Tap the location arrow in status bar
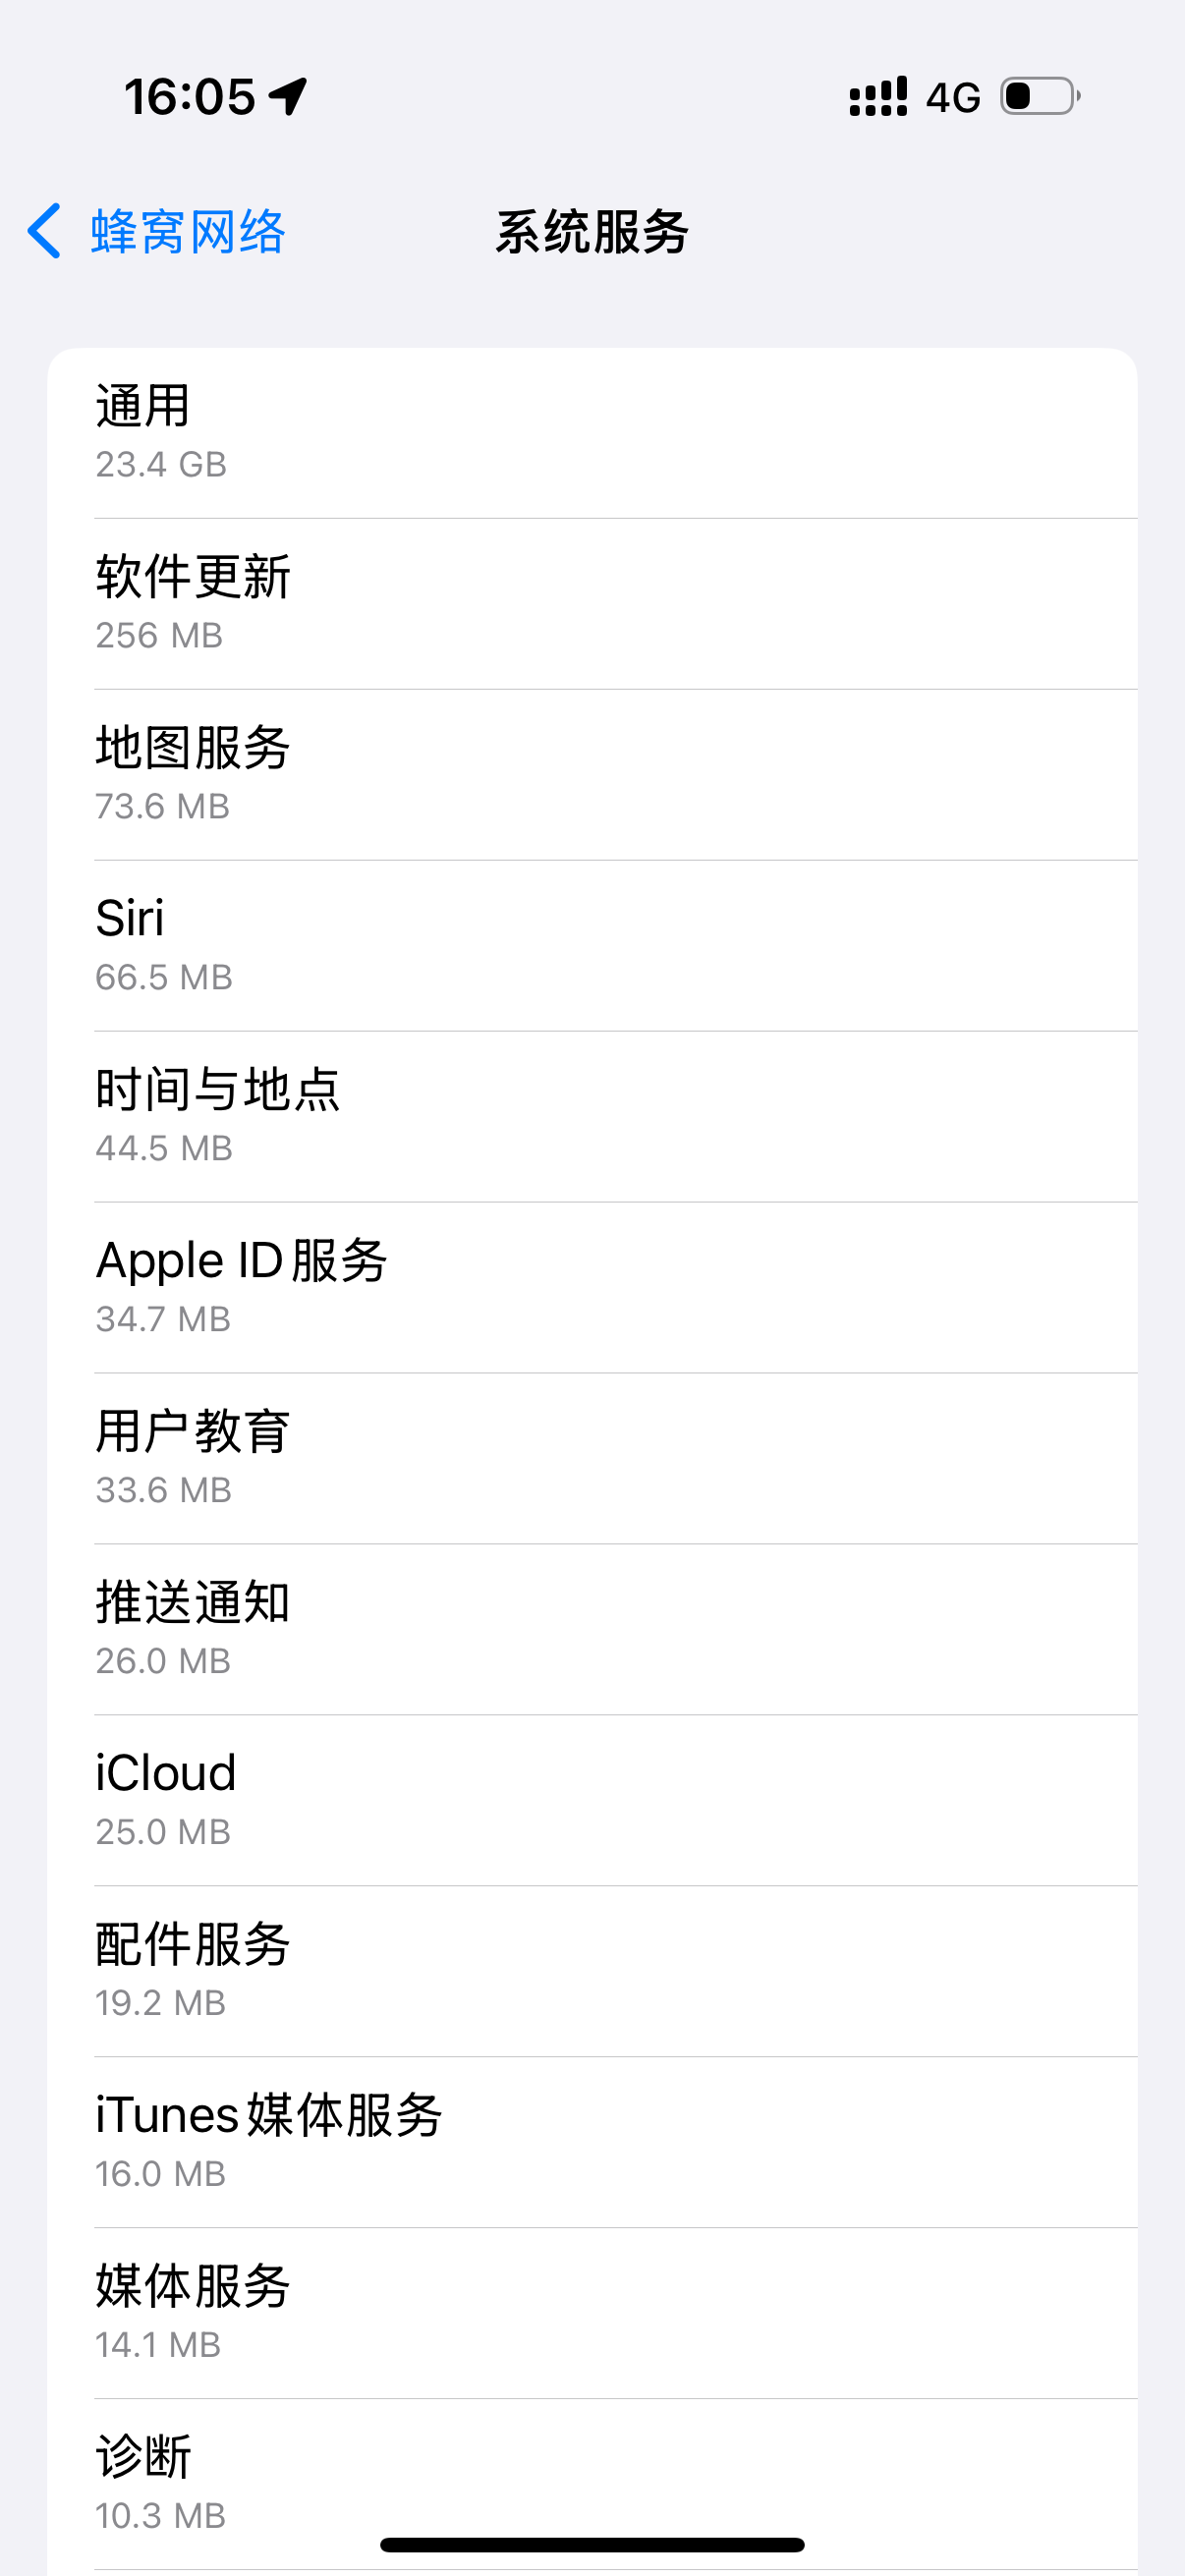This screenshot has width=1185, height=2576. point(288,97)
